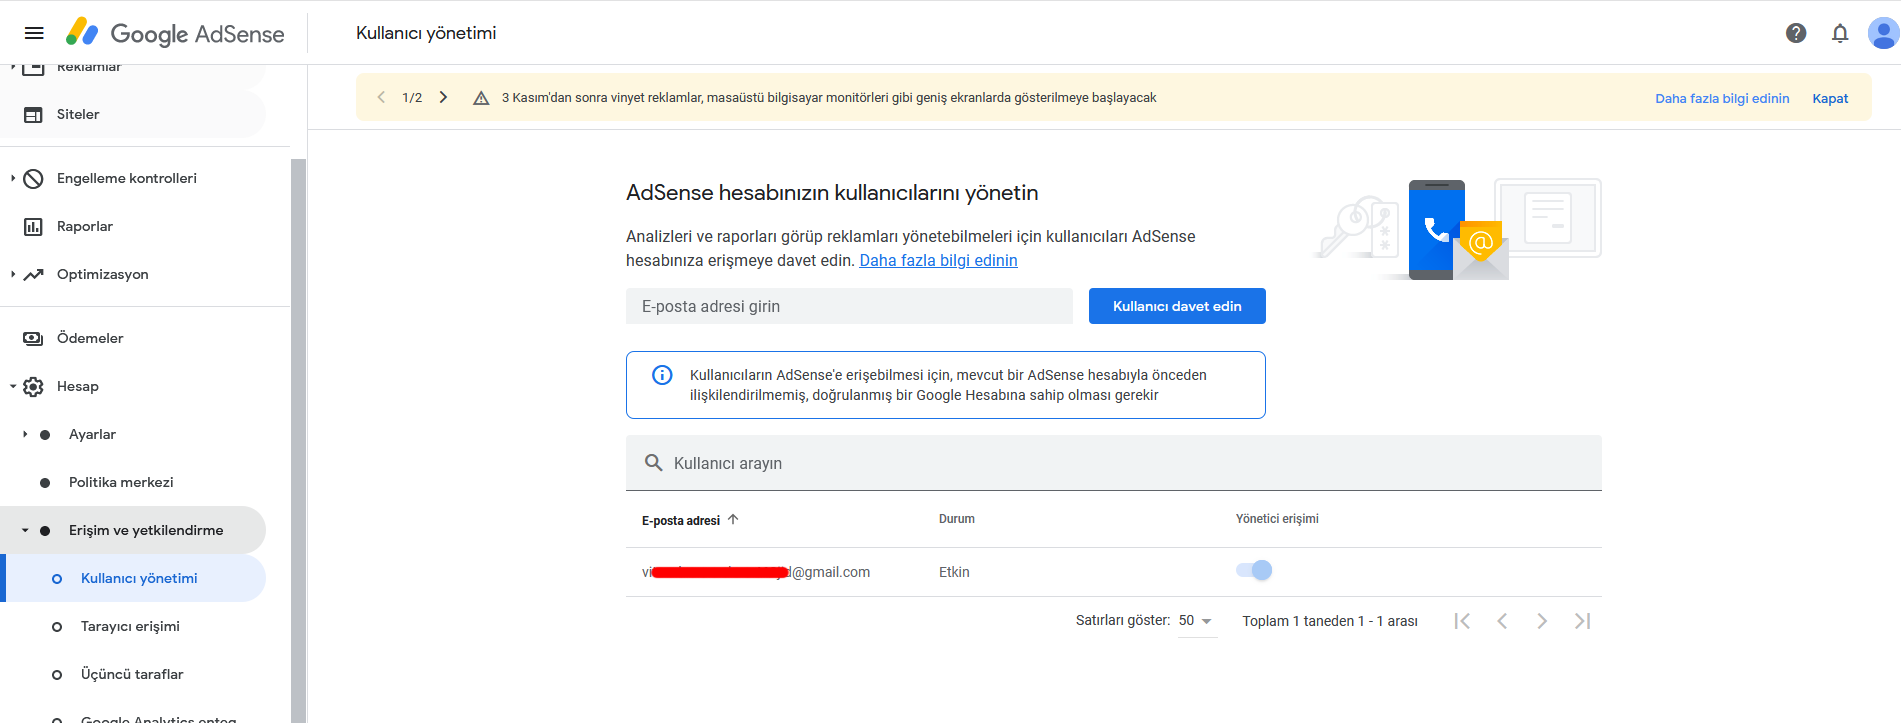Click the Google AdSense logo
This screenshot has height=723, width=1901.
175,33
